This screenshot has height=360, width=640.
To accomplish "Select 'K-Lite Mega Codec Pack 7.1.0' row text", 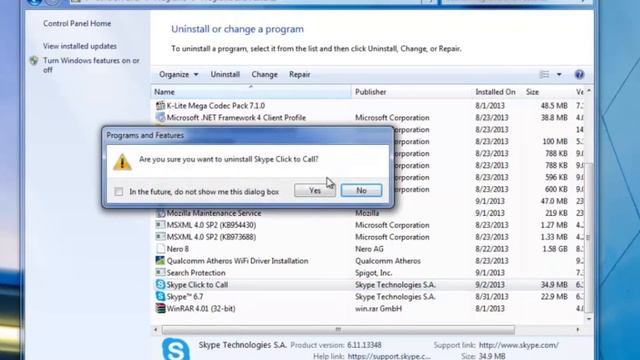I will (216, 106).
